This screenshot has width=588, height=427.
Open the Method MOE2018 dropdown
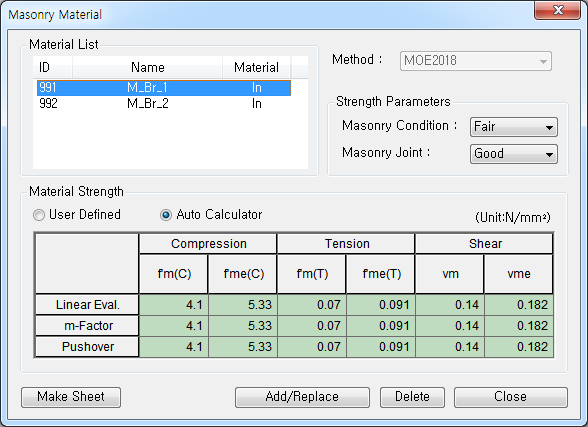(476, 61)
